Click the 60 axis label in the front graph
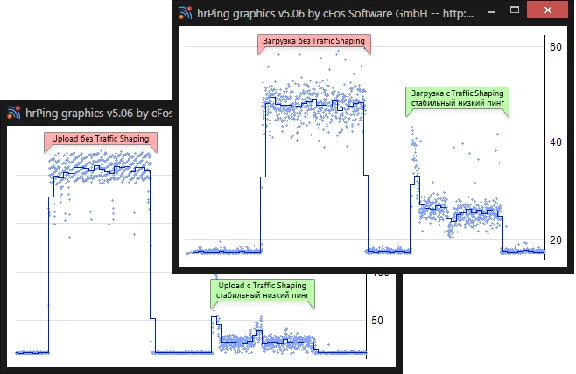The height and width of the screenshot is (374, 576). pyautogui.click(x=556, y=47)
